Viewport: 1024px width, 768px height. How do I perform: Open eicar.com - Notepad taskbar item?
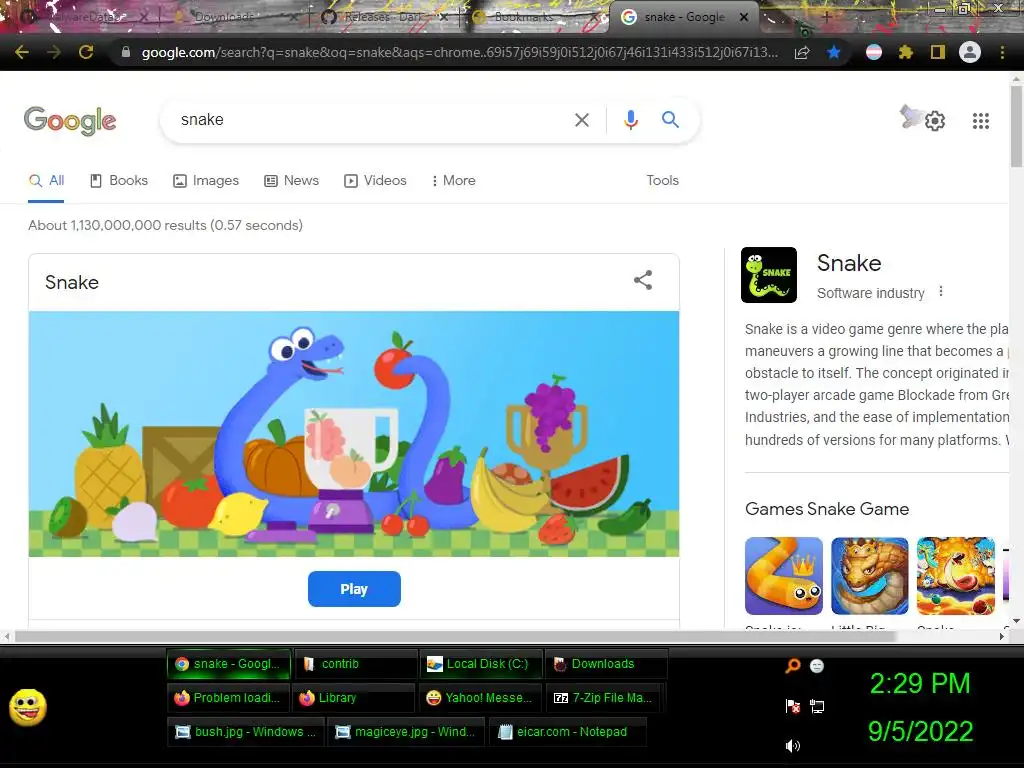point(568,731)
